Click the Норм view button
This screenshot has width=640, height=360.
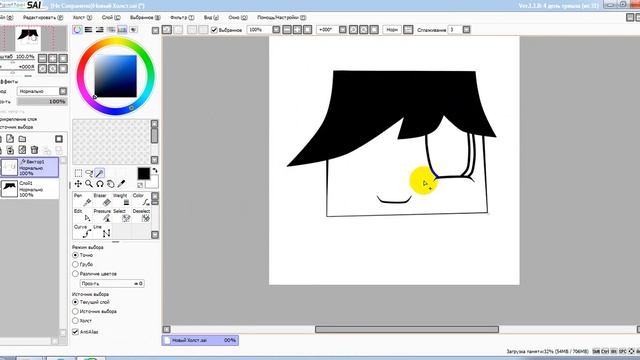[x=392, y=29]
